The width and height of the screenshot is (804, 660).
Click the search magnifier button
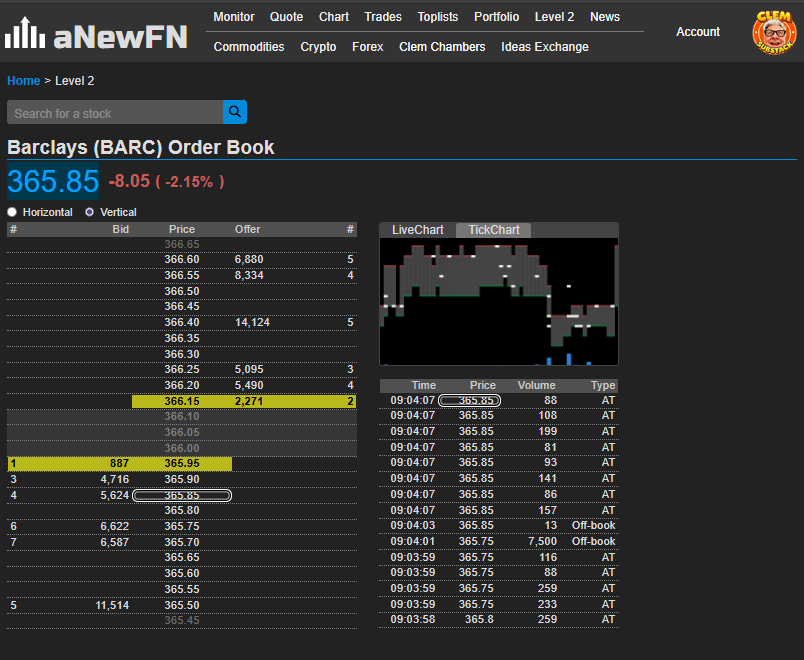pyautogui.click(x=235, y=112)
